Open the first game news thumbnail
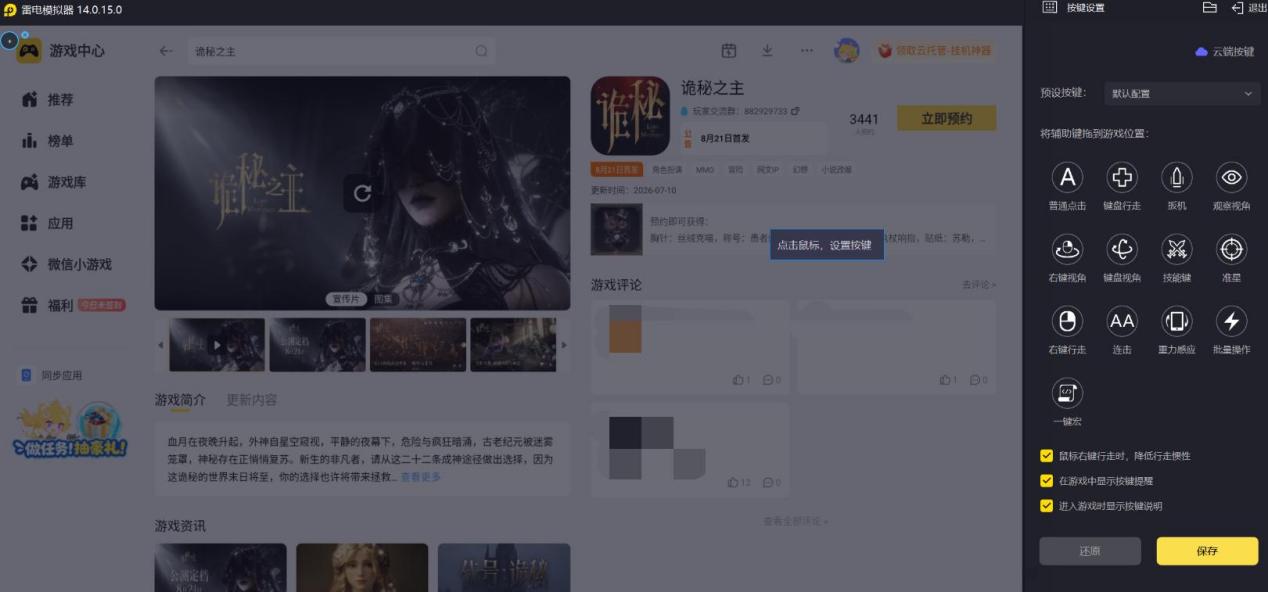 220,567
